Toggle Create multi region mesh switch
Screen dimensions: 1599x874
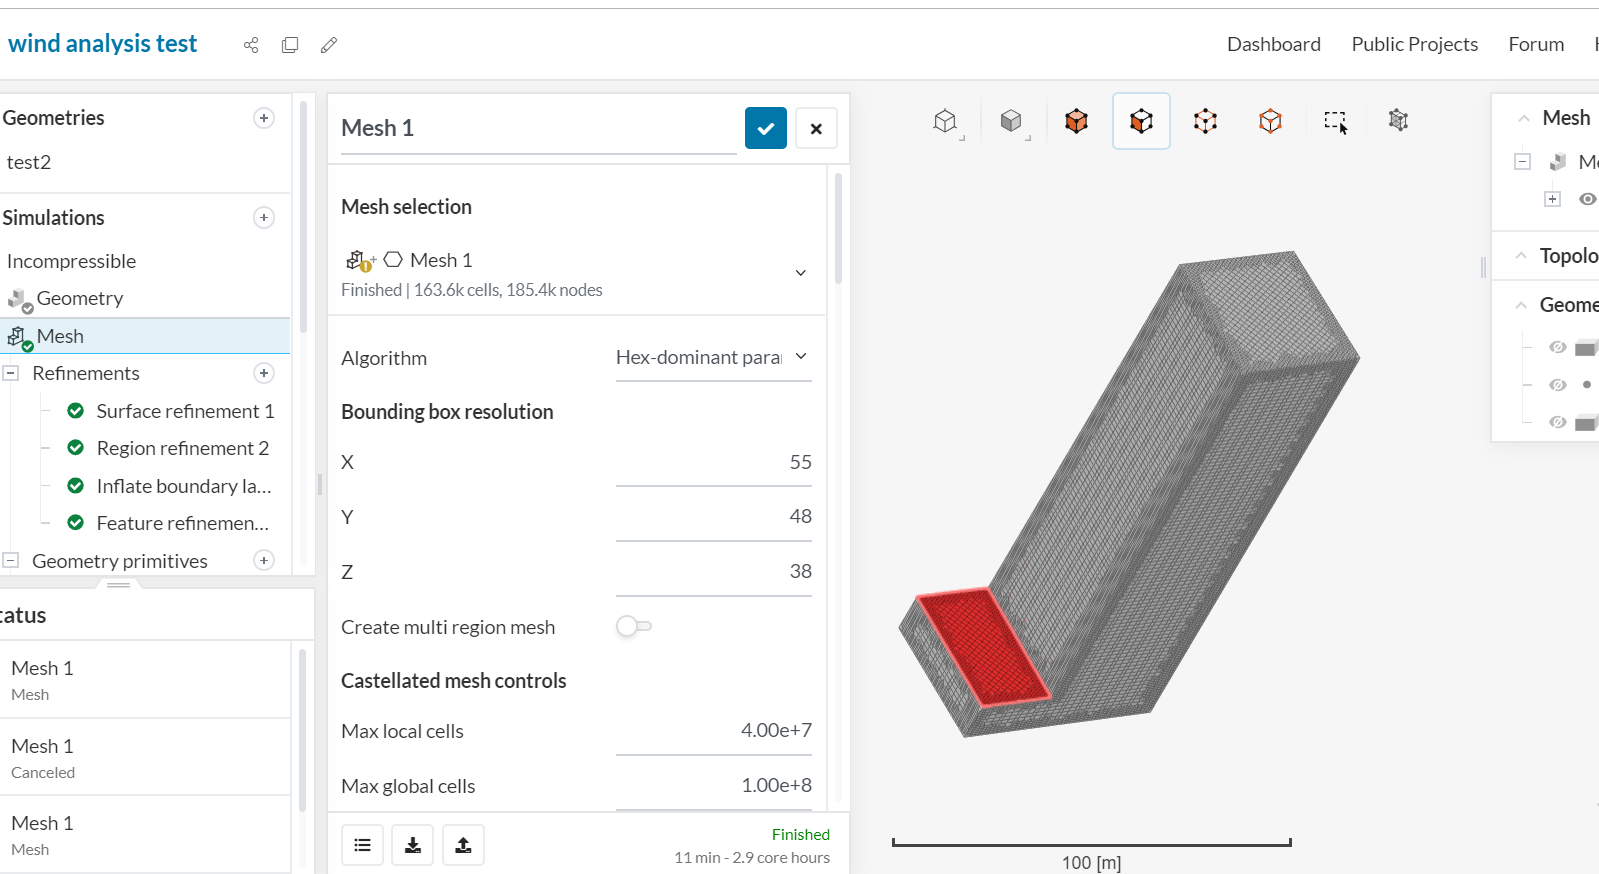[x=634, y=626]
